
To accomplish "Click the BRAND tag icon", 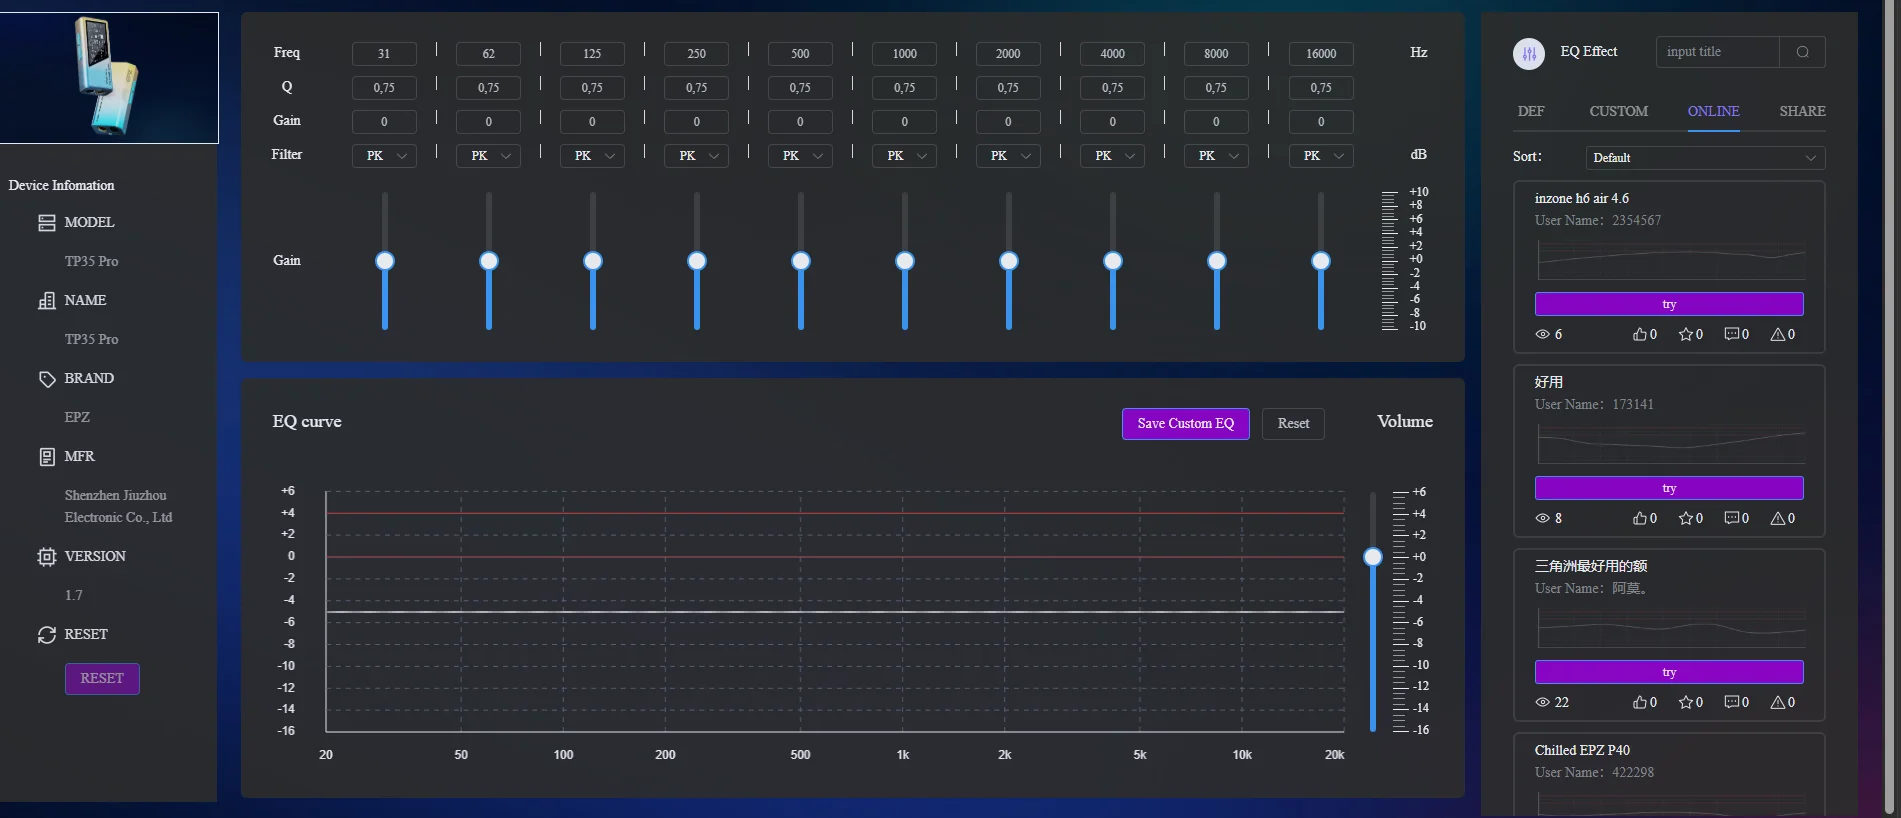I will pyautogui.click(x=47, y=378).
